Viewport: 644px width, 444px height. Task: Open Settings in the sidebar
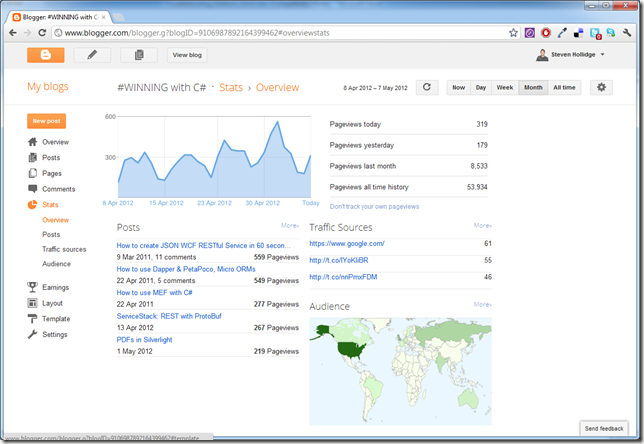[55, 334]
